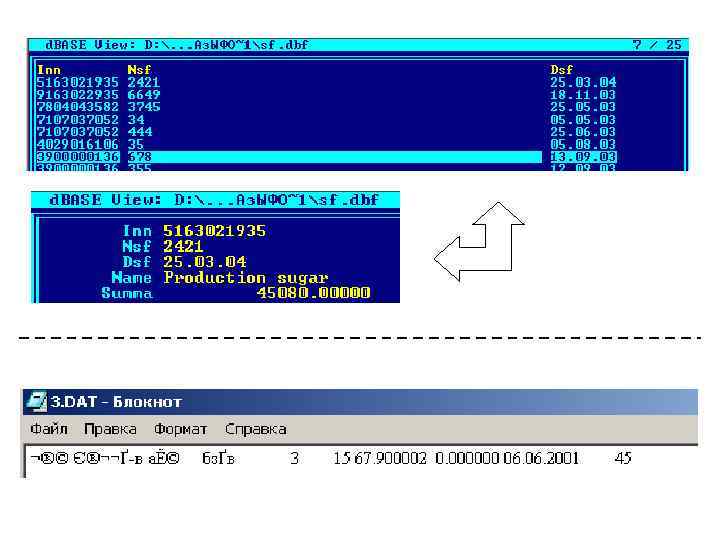This screenshot has width=720, height=540.
Task: Click the date 06.06.2001 in Notepad
Action: click(541, 458)
